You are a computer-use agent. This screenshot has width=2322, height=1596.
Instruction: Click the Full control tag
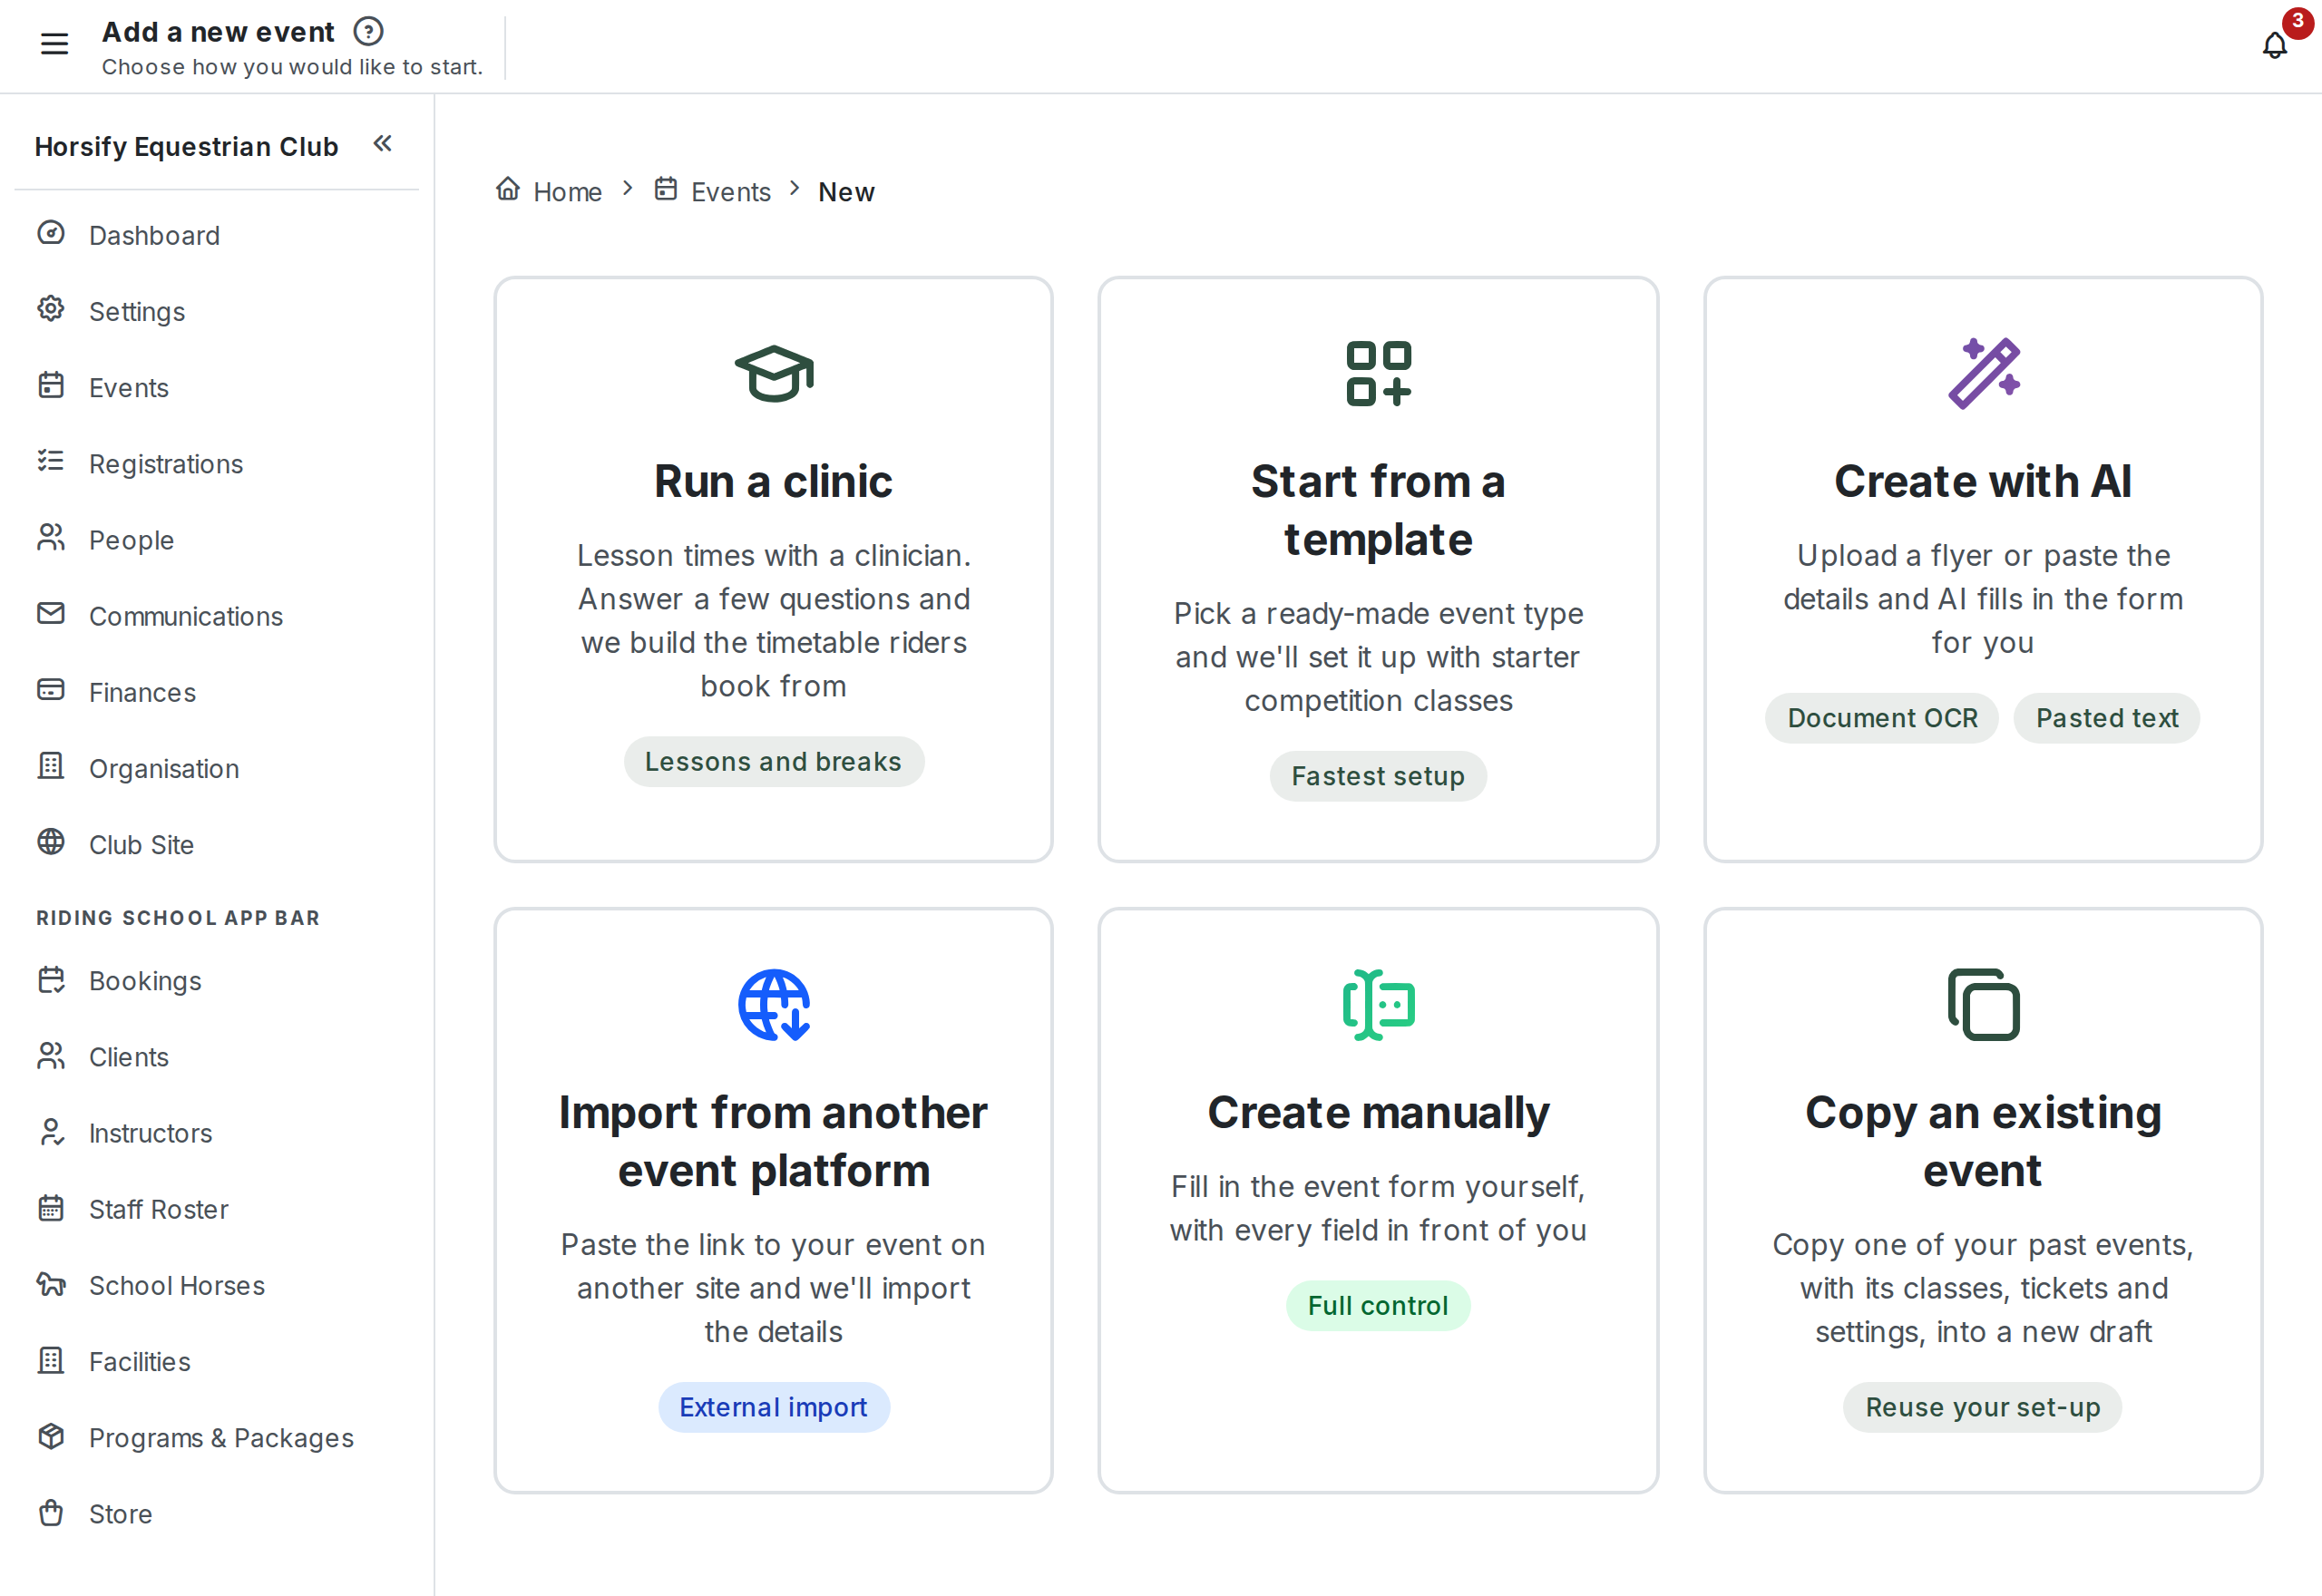pyautogui.click(x=1378, y=1306)
